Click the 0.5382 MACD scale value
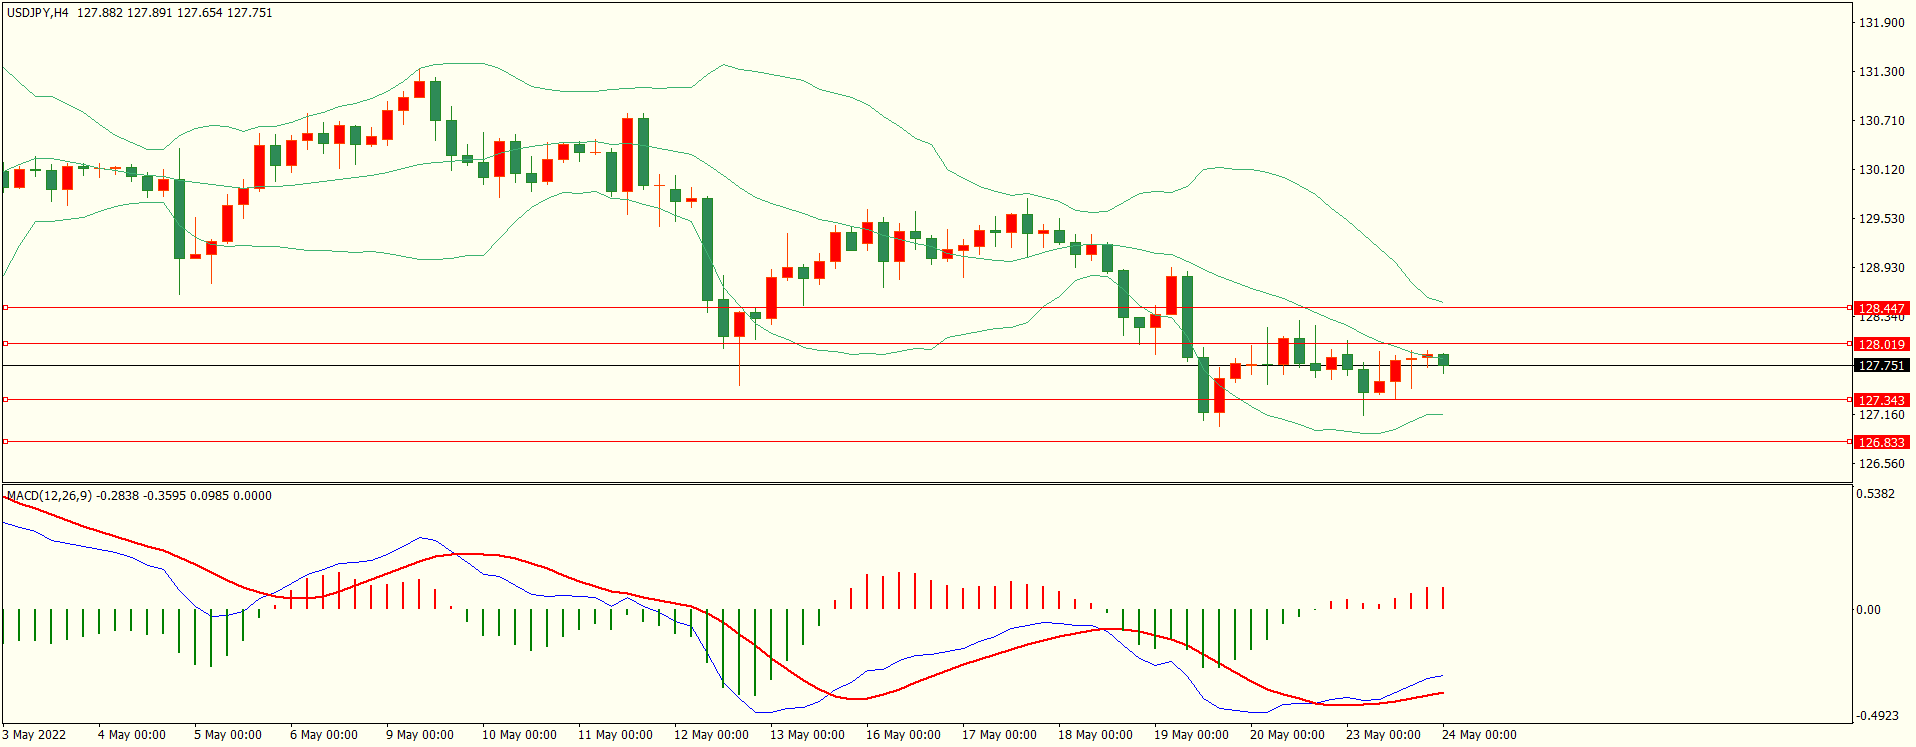The width and height of the screenshot is (1916, 747). (1875, 494)
